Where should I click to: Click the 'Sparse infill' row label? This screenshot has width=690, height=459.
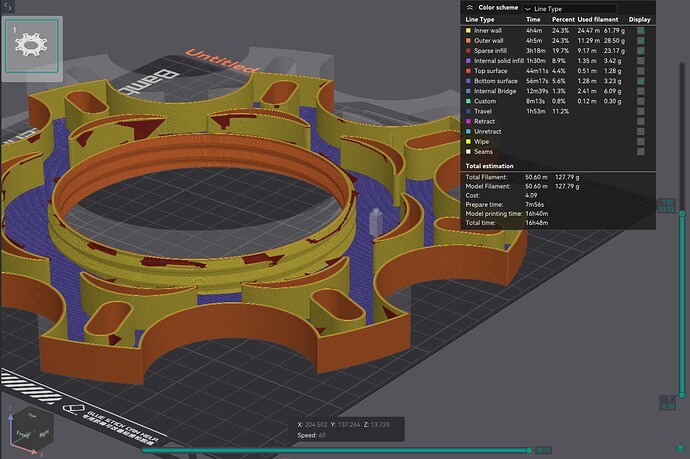490,51
